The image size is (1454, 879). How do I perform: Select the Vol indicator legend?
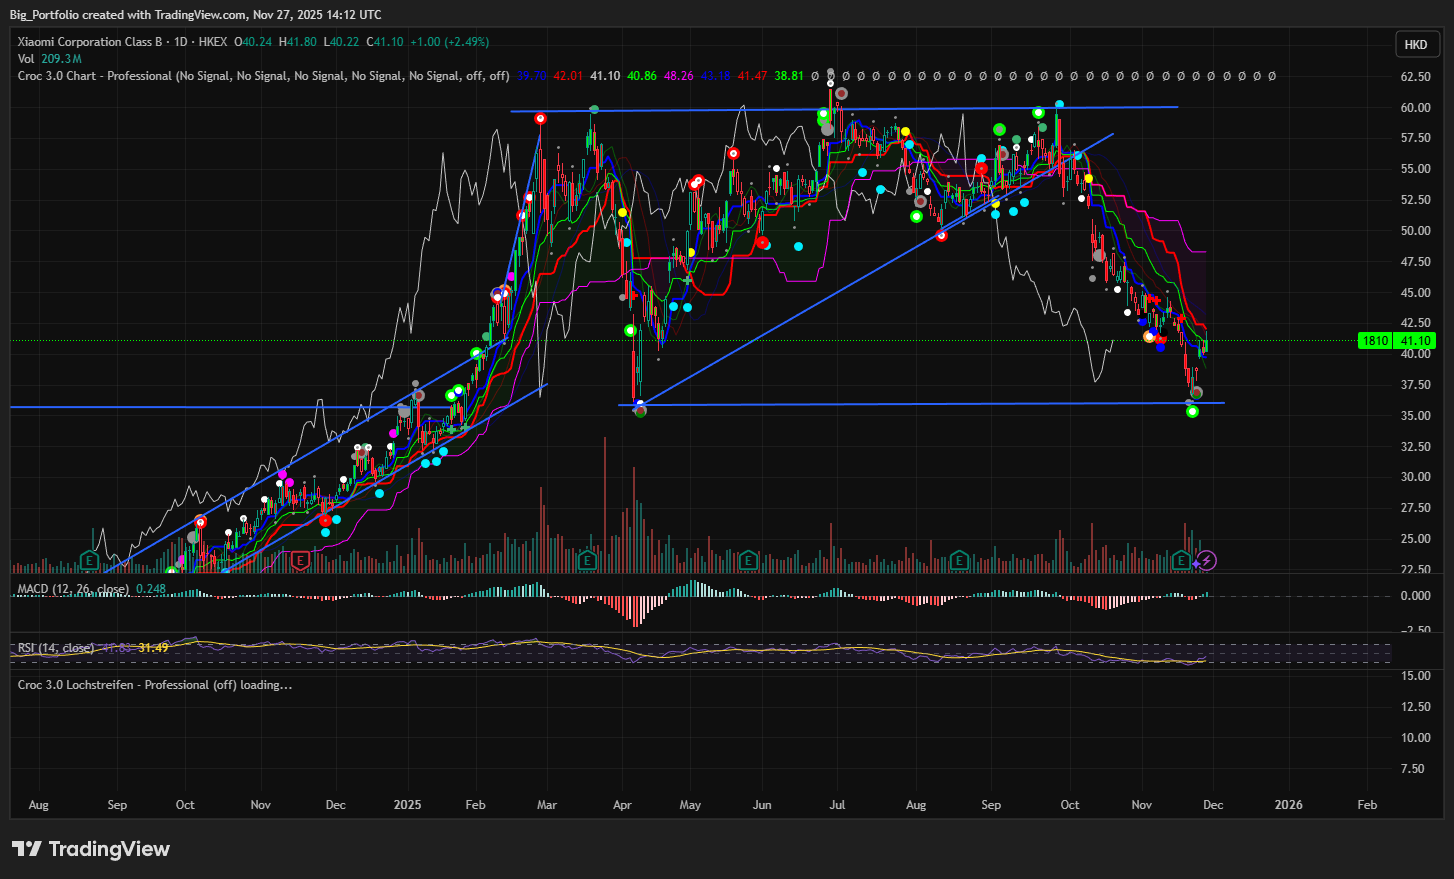26,59
